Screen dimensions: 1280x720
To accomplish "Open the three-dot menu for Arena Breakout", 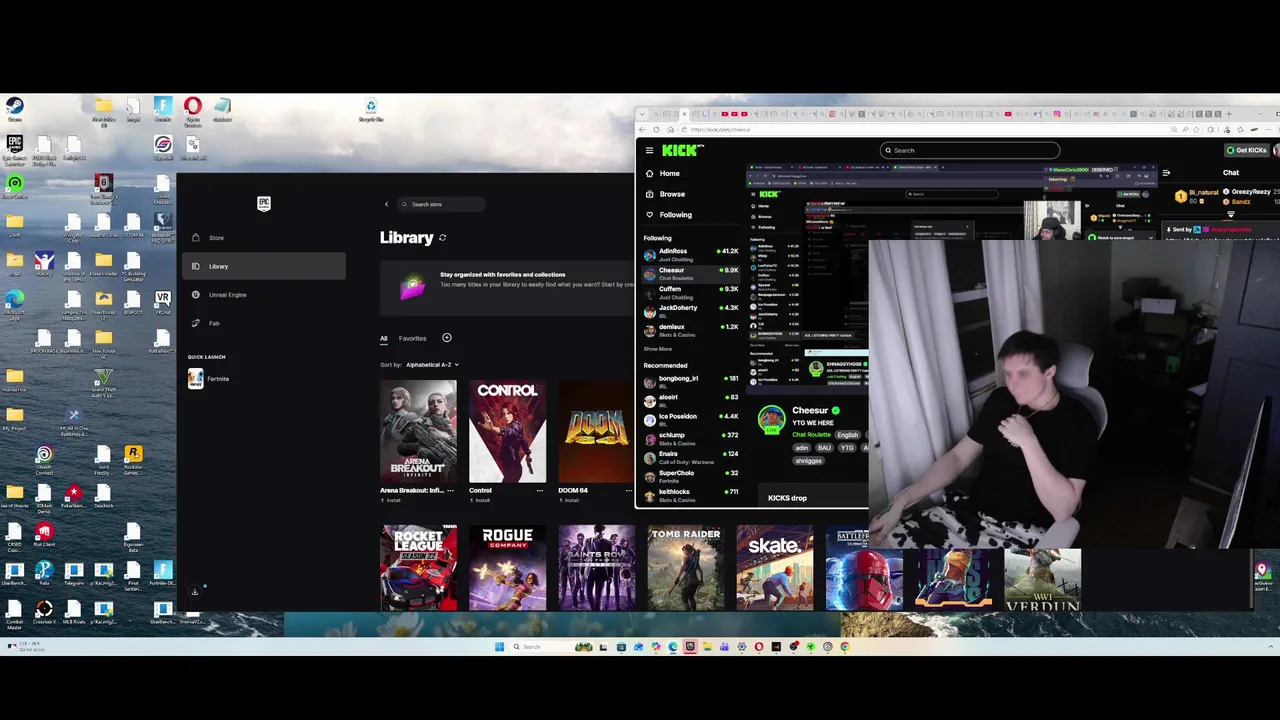I will (x=451, y=490).
